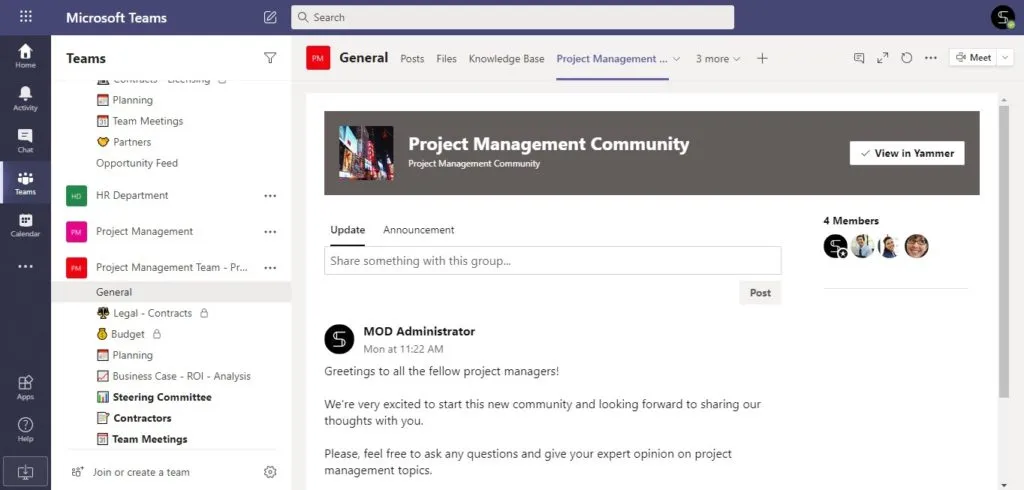
Task: Reload the current tab
Action: coord(906,58)
